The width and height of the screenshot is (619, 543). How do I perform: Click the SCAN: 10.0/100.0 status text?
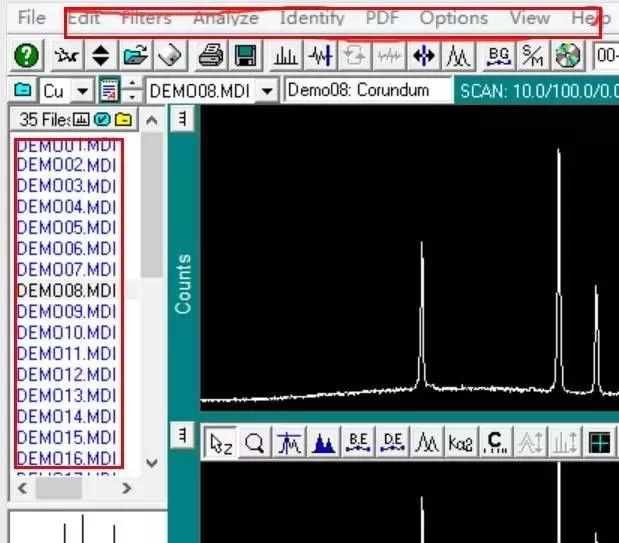tap(537, 91)
